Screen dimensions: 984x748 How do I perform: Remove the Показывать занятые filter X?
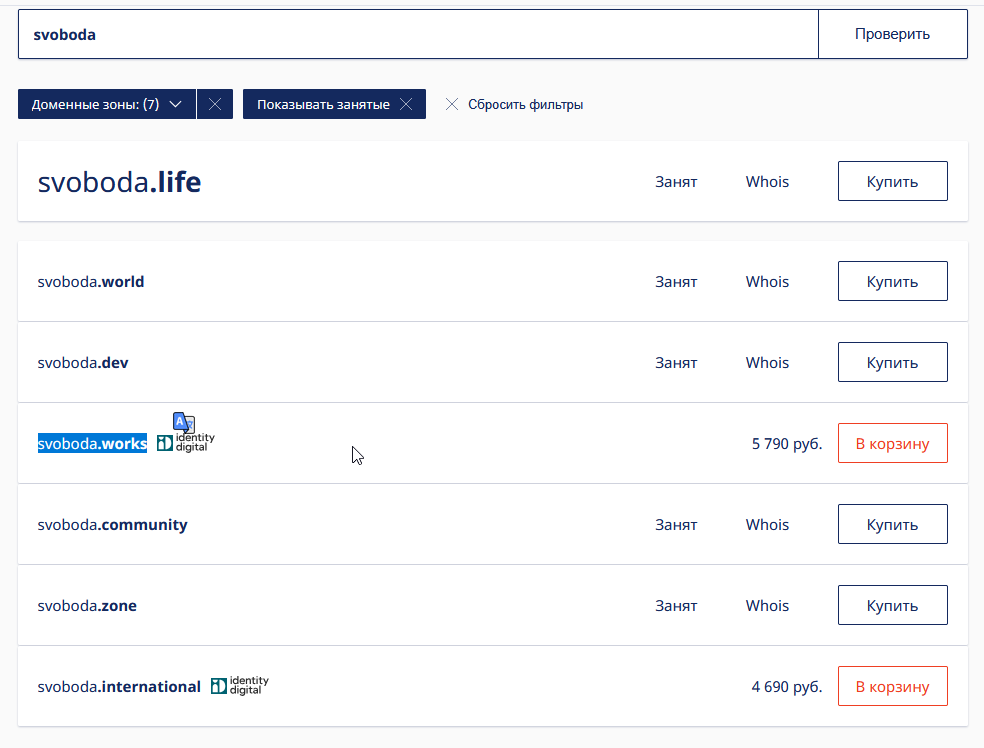tap(405, 104)
